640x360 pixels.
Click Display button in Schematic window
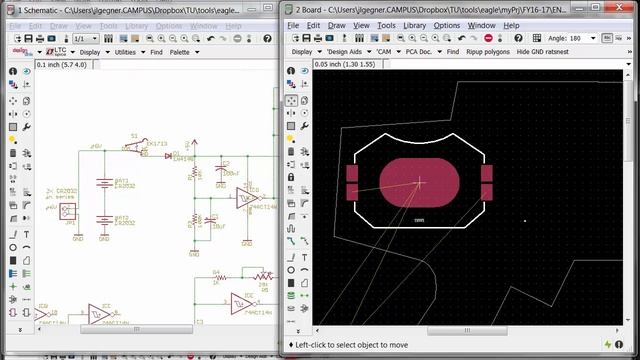click(x=90, y=52)
